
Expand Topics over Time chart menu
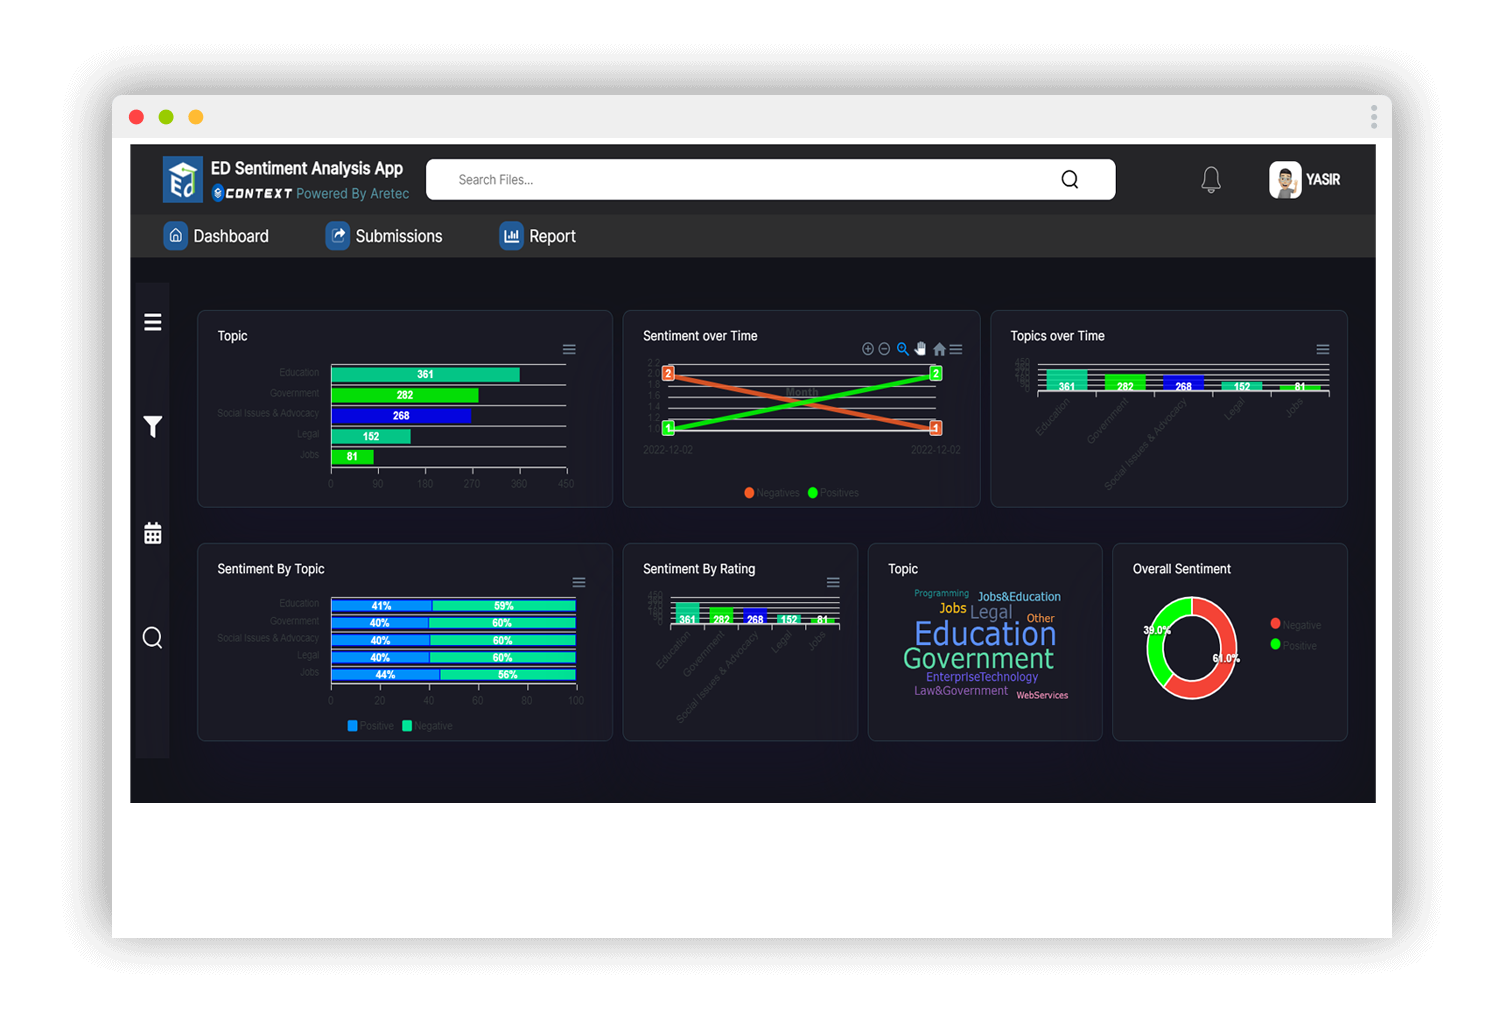click(1322, 350)
